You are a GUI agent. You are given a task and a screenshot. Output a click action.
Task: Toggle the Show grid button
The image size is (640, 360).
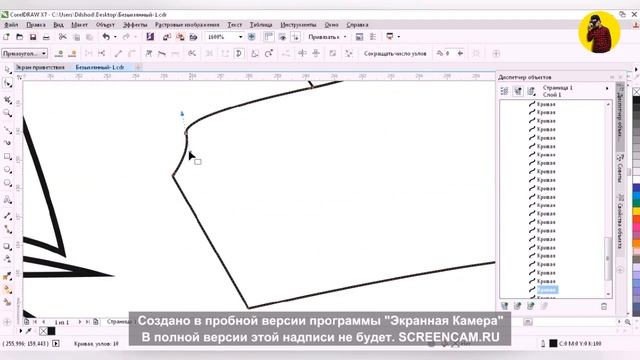[x=282, y=37]
